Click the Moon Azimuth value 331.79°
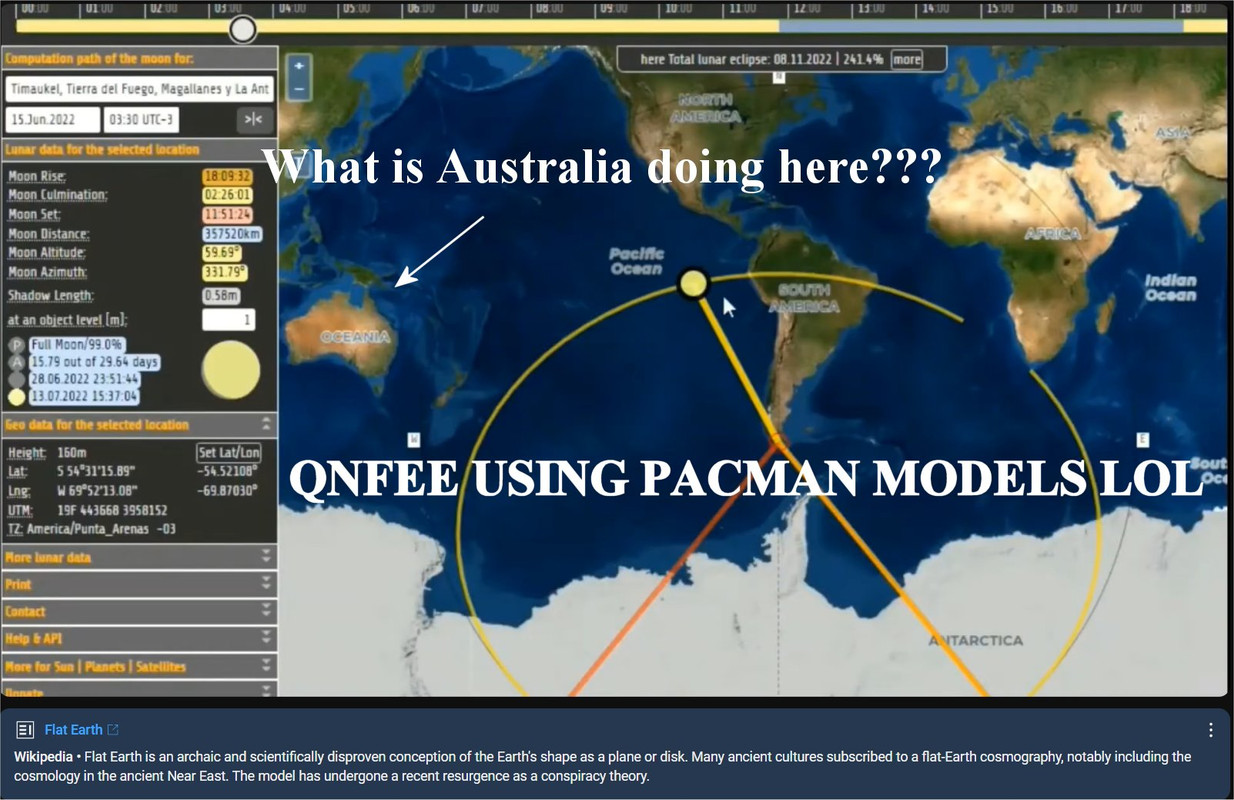The image size is (1234, 800). point(225,272)
